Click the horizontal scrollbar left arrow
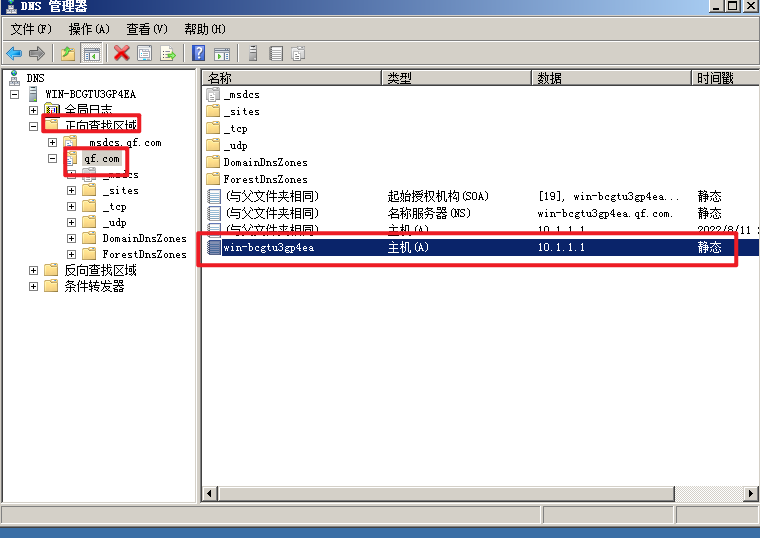 (209, 493)
